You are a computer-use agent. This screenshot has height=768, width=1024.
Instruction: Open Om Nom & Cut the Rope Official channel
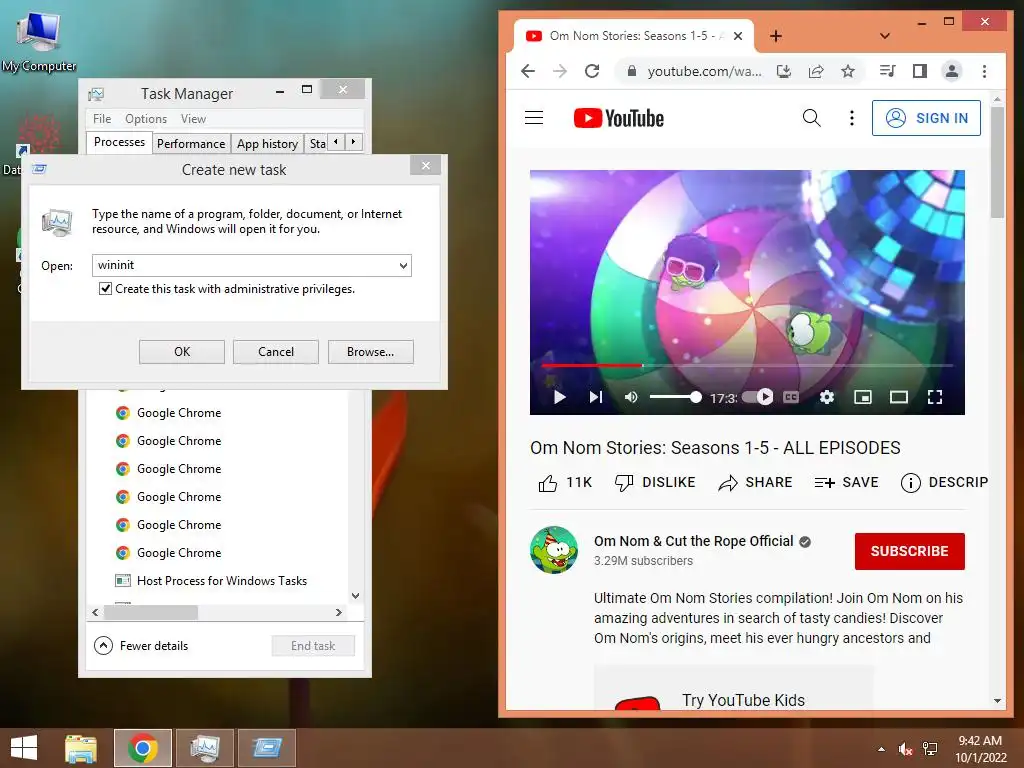point(694,541)
